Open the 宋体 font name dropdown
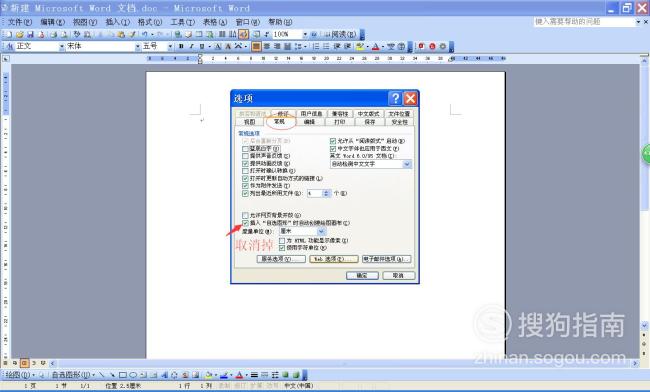 (x=138, y=46)
